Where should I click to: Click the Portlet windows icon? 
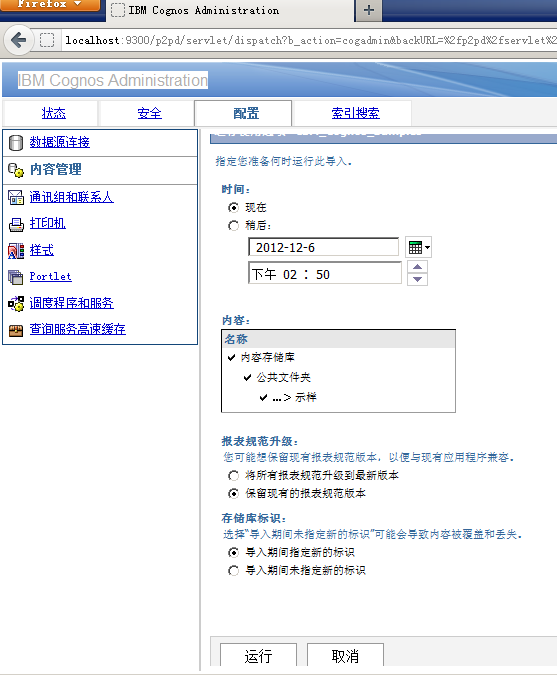tap(16, 277)
